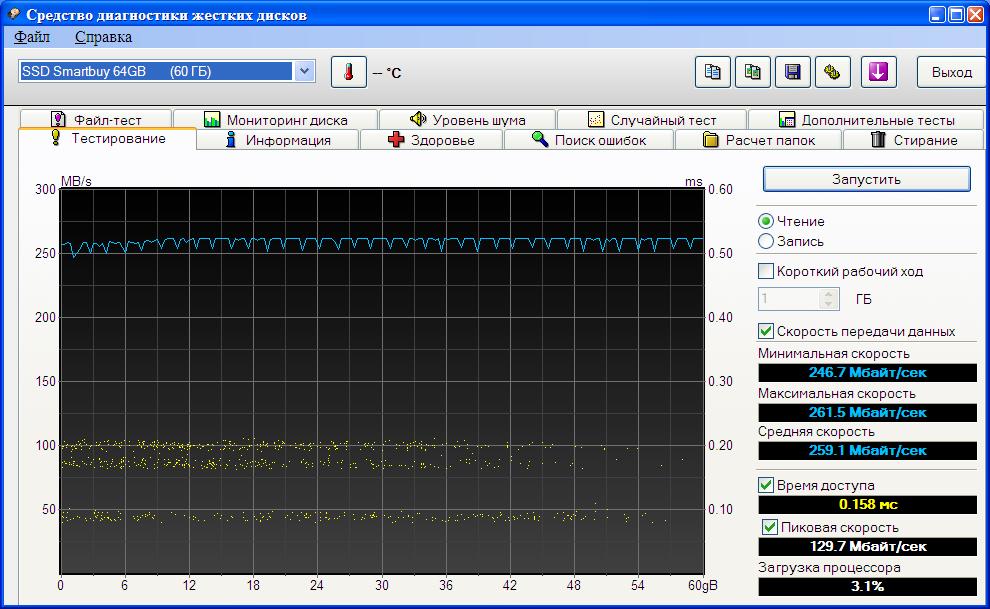Select the Запись radio button
The image size is (990, 609).
point(766,241)
